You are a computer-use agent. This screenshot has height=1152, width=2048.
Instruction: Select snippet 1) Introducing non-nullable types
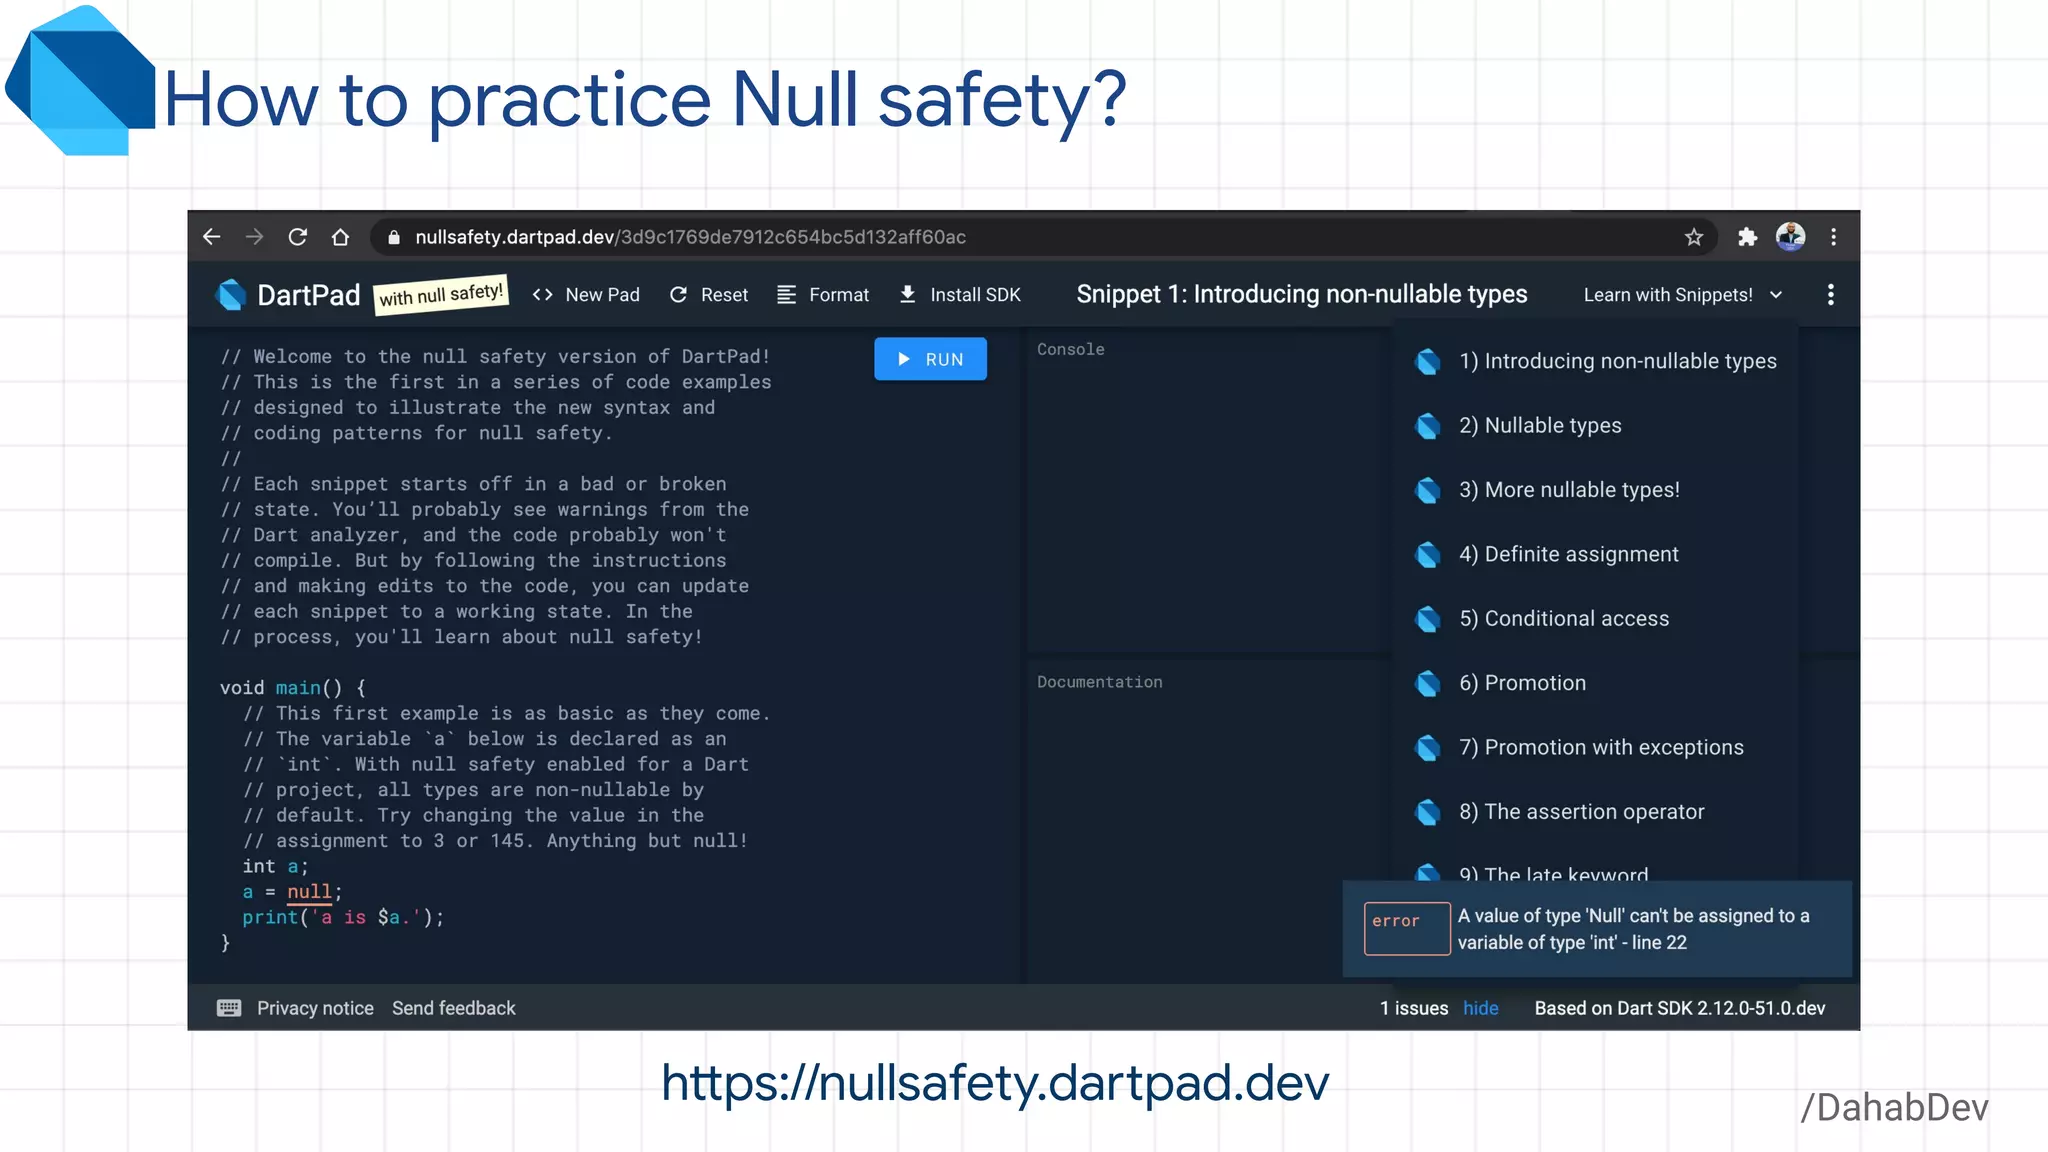point(1596,361)
